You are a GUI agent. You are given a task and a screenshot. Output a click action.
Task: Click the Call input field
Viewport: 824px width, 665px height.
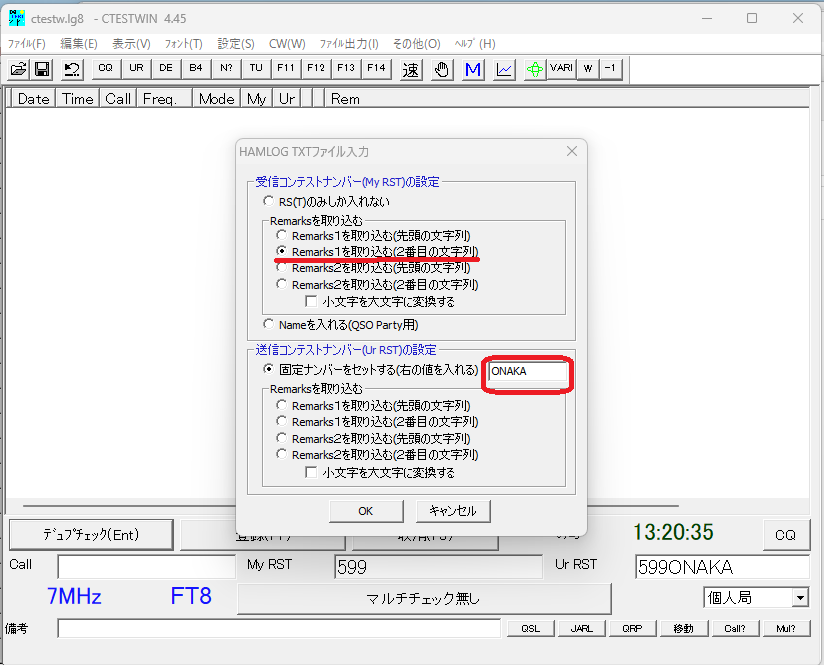click(x=147, y=567)
